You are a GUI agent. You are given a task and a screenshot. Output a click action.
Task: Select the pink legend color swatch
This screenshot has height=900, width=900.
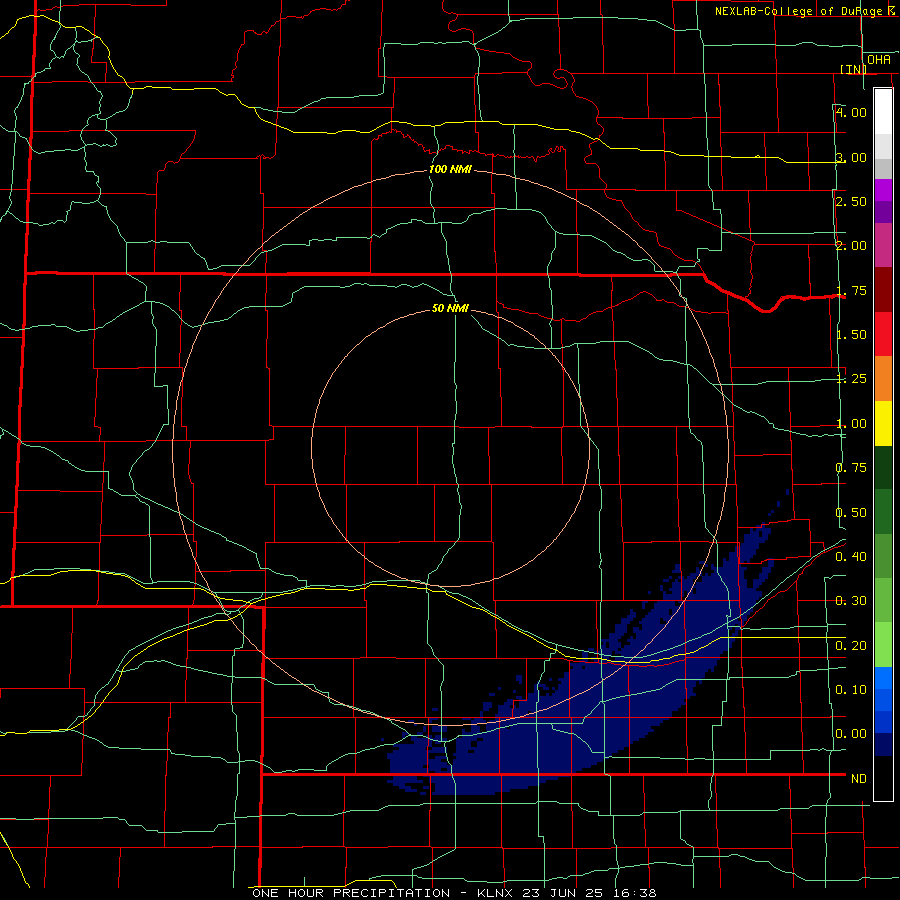point(883,245)
